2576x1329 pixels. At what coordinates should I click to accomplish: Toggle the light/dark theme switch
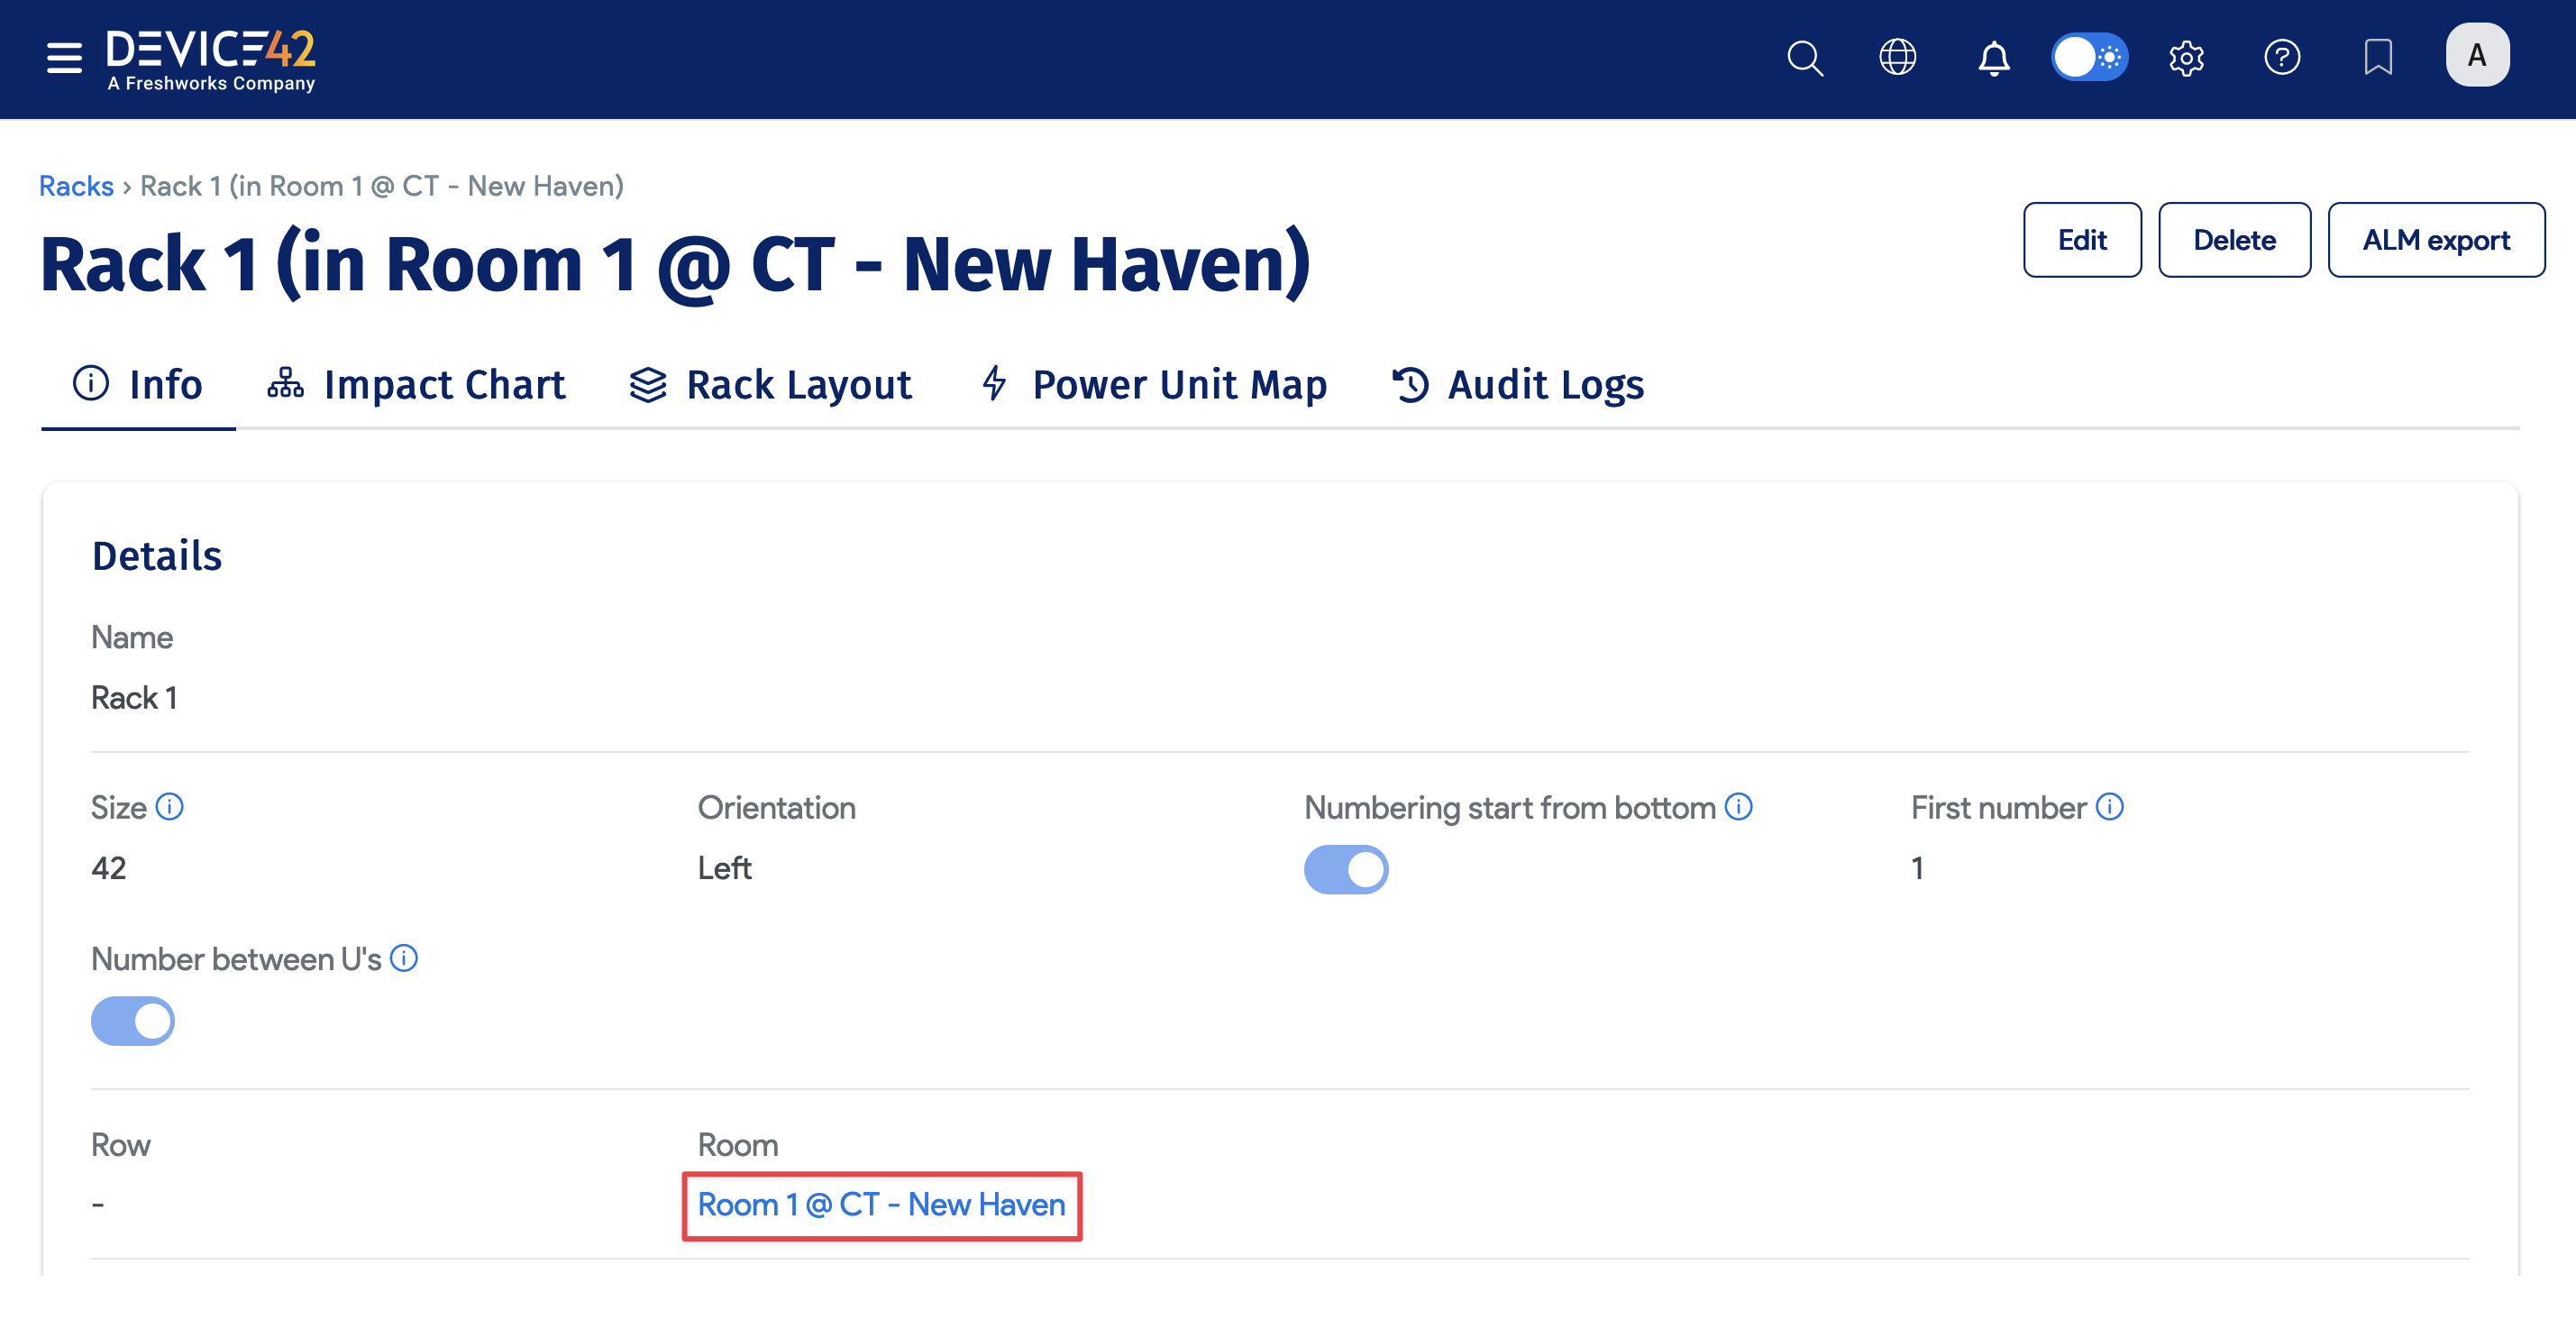(2089, 58)
